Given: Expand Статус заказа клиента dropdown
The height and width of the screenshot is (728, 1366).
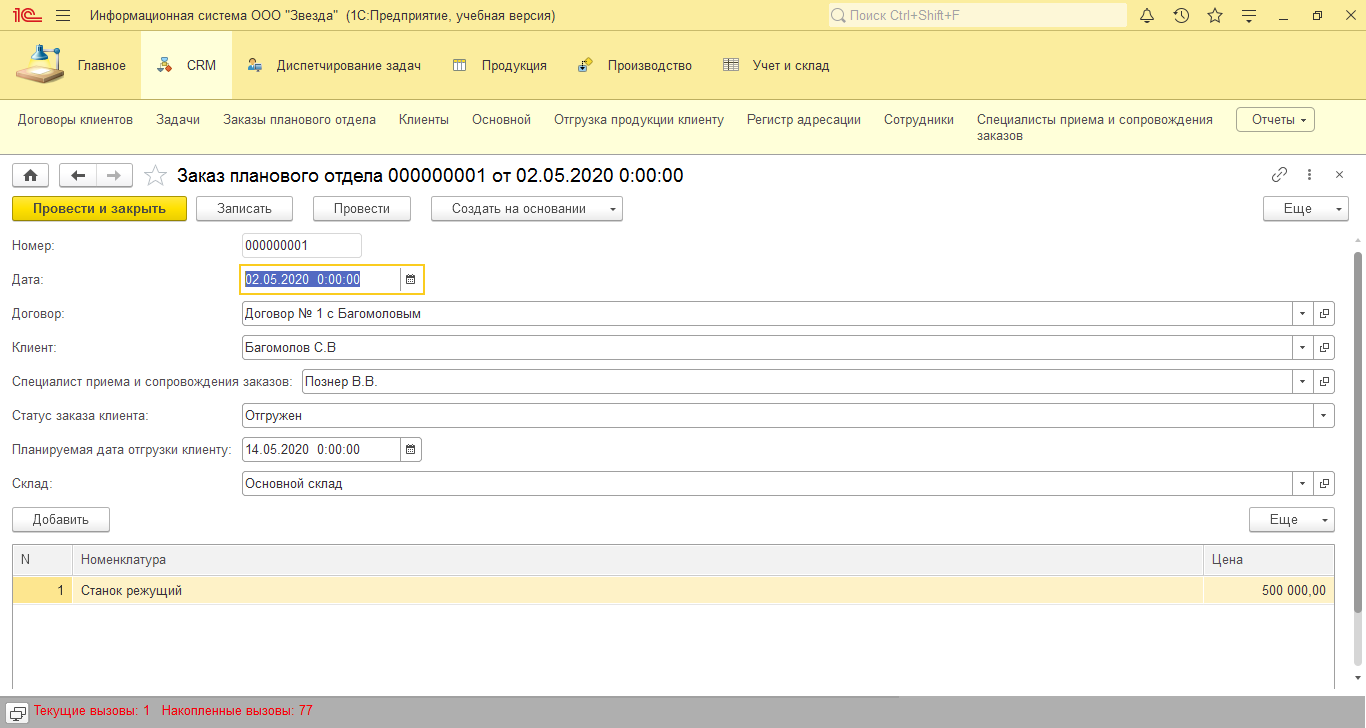Looking at the screenshot, I should point(1324,416).
